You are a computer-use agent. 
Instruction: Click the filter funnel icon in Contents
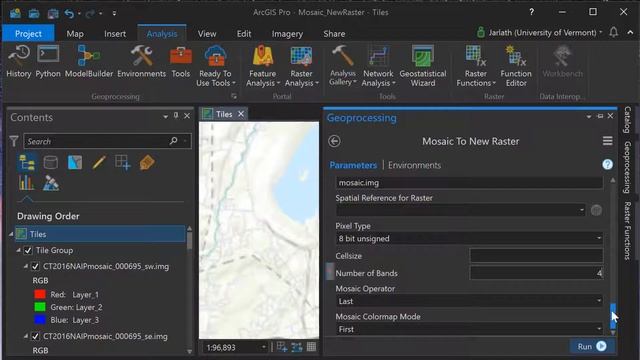point(14,141)
